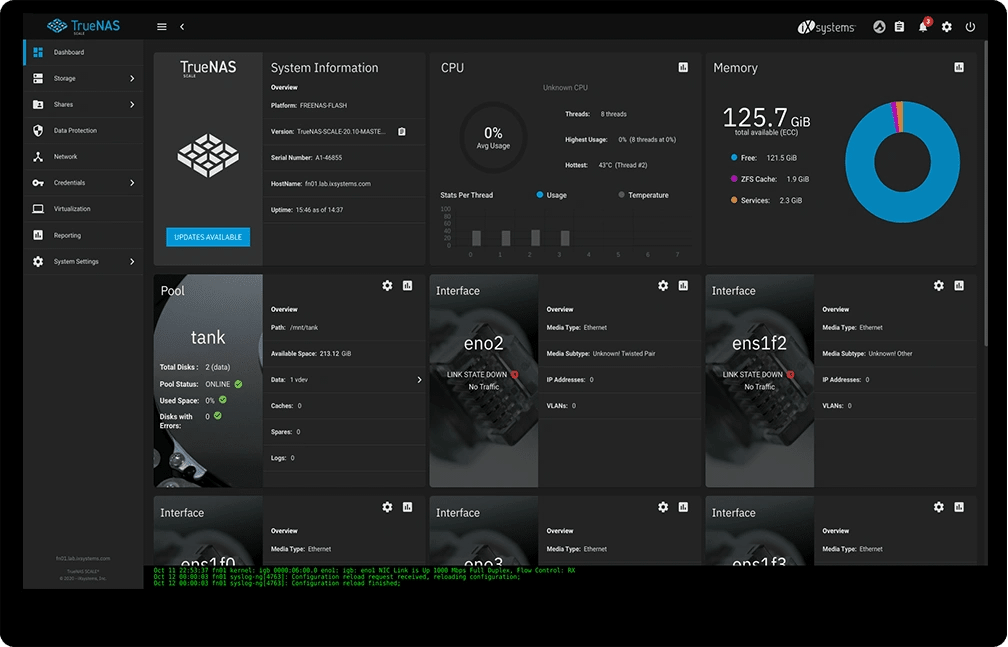Open tank pool settings gear
The image size is (1008, 647).
tap(387, 286)
